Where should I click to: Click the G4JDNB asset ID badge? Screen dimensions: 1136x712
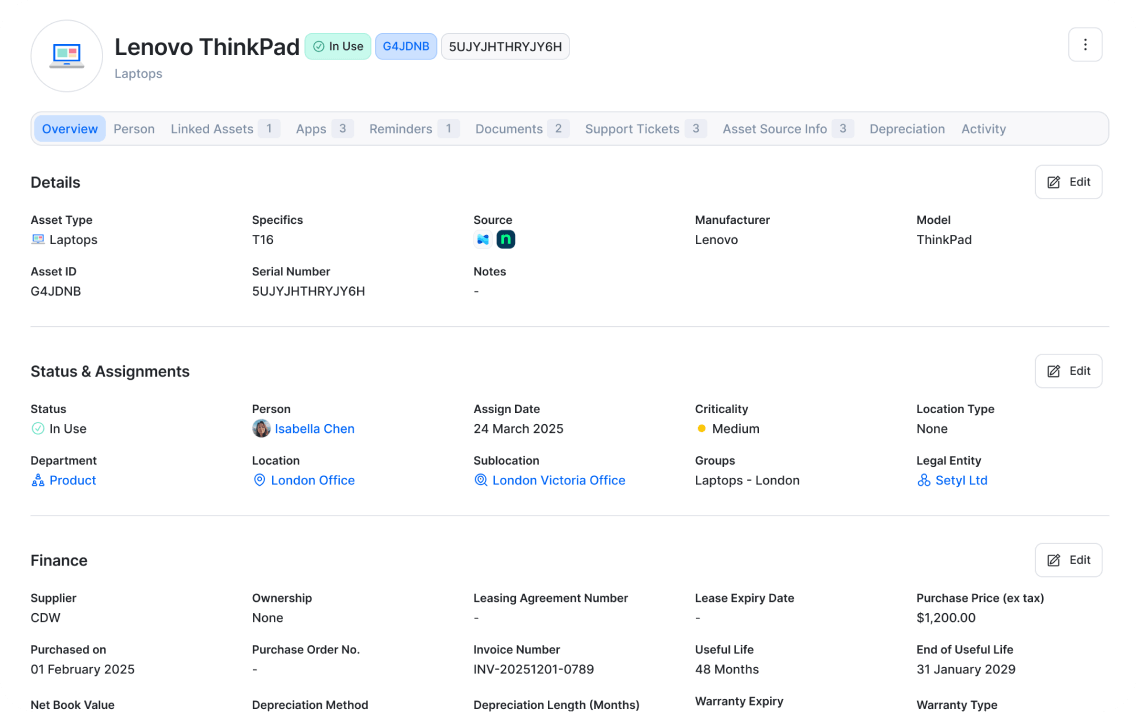click(406, 46)
